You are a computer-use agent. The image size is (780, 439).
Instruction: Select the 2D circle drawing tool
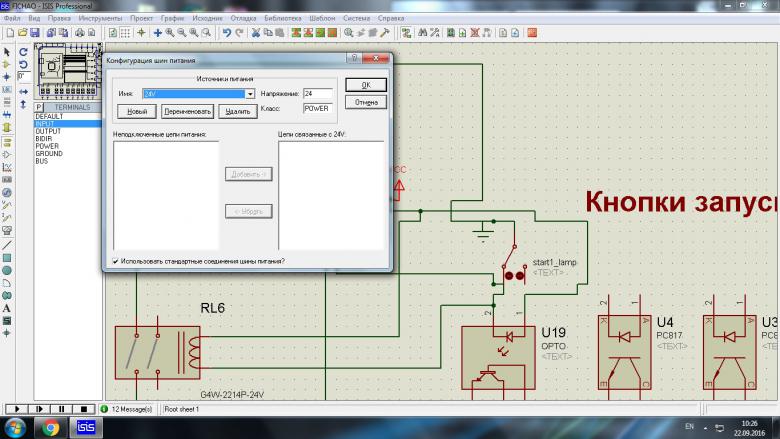pos(7,270)
